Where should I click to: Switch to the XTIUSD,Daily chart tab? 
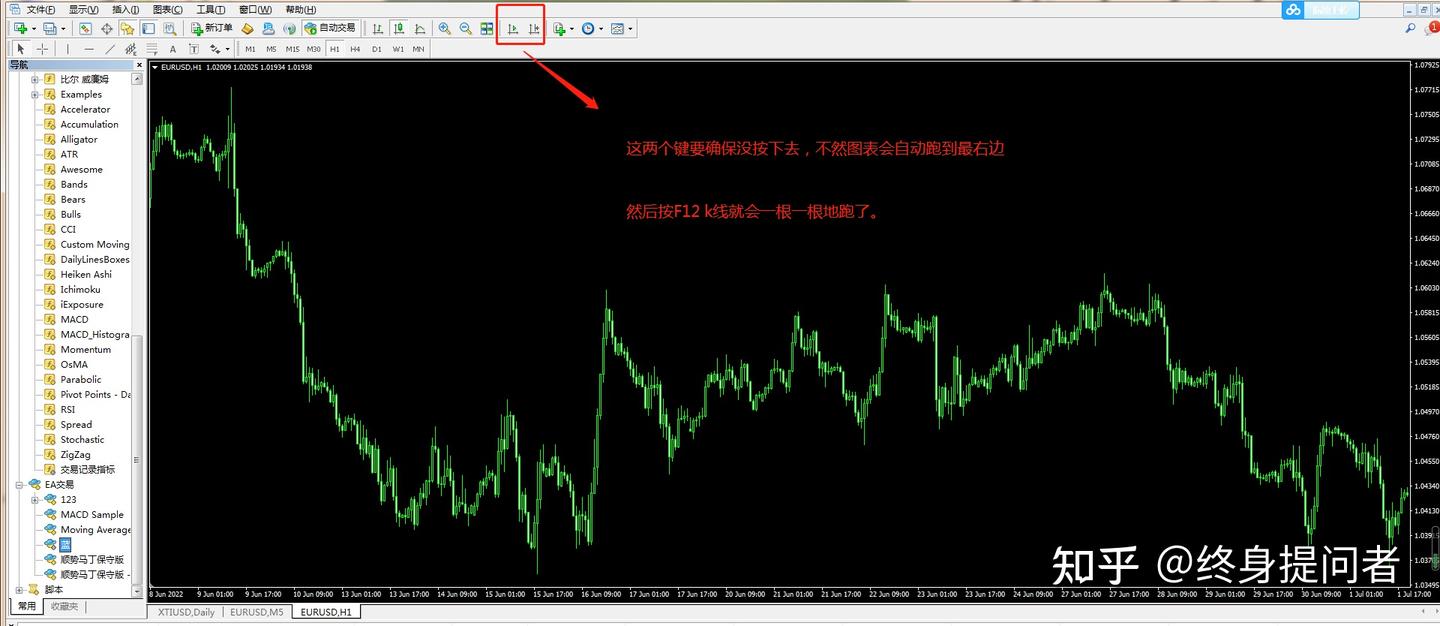point(185,612)
